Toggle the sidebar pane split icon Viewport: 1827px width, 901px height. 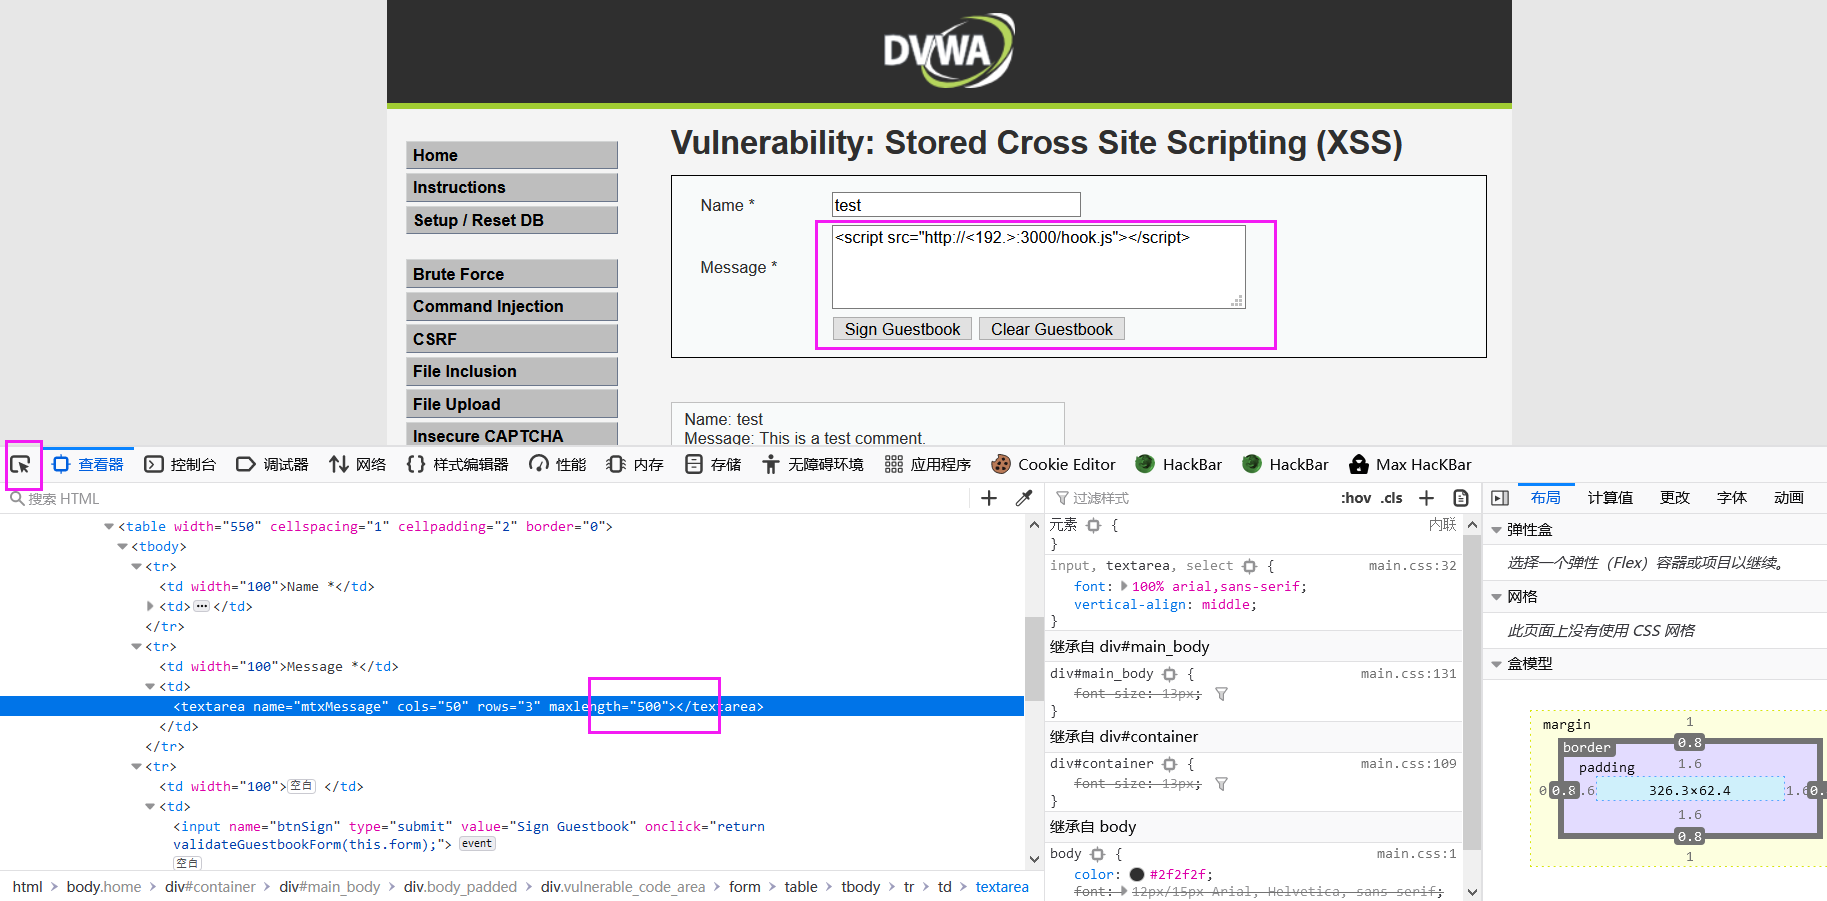click(x=1500, y=498)
